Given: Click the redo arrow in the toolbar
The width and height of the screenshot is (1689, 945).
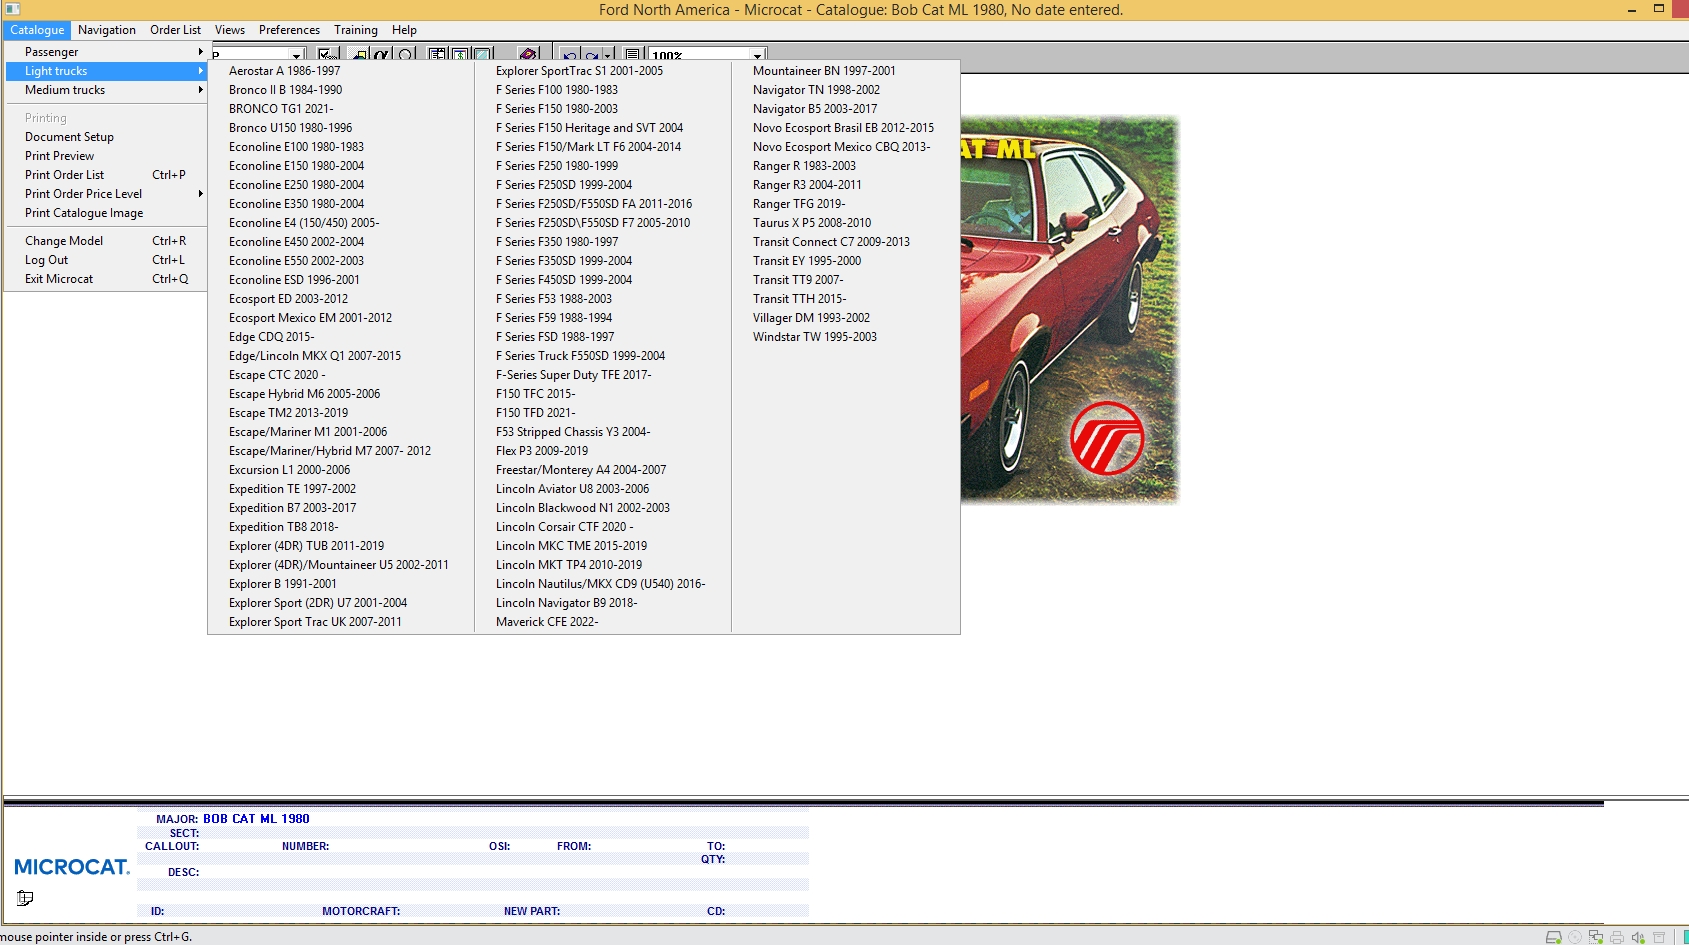Looking at the screenshot, I should [592, 54].
